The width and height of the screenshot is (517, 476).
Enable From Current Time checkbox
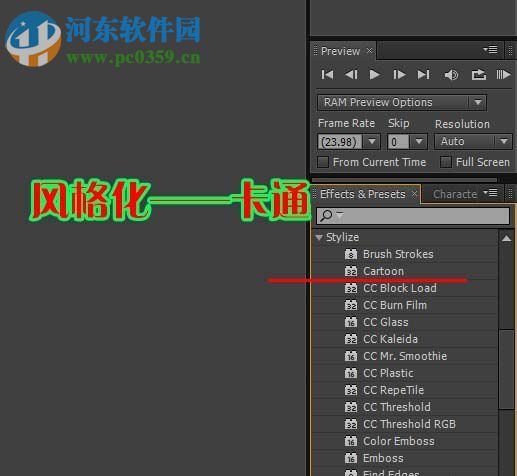(323, 162)
